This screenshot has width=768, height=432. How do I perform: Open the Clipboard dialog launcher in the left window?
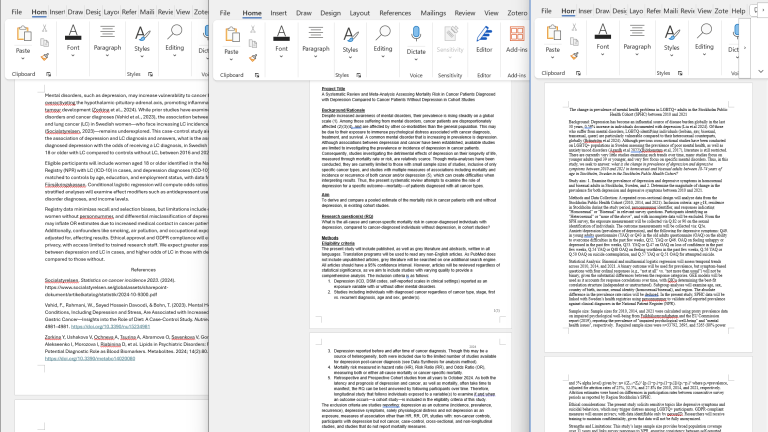[48, 74]
